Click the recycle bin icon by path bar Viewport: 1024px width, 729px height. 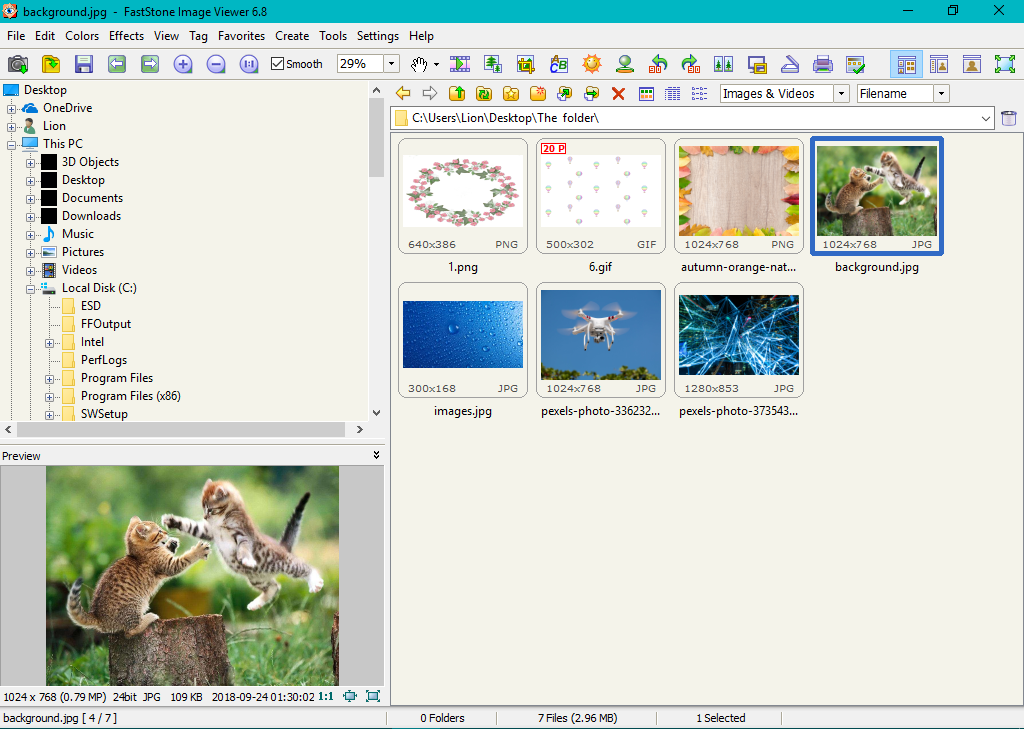click(x=1009, y=118)
